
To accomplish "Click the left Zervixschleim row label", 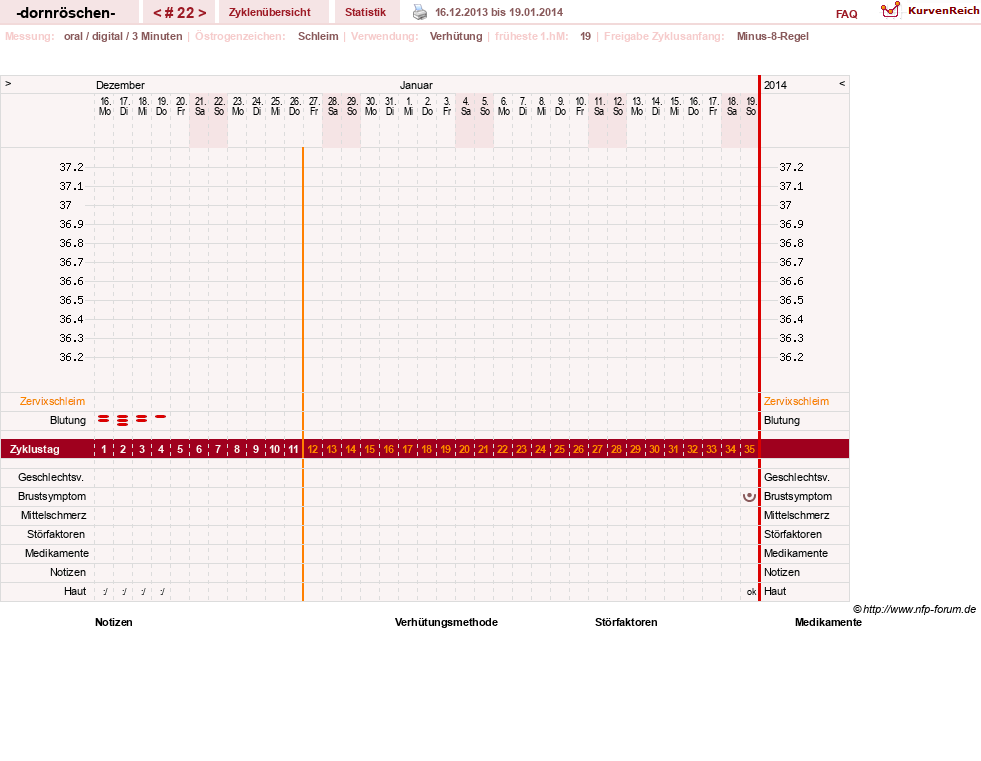I will [x=52, y=402].
